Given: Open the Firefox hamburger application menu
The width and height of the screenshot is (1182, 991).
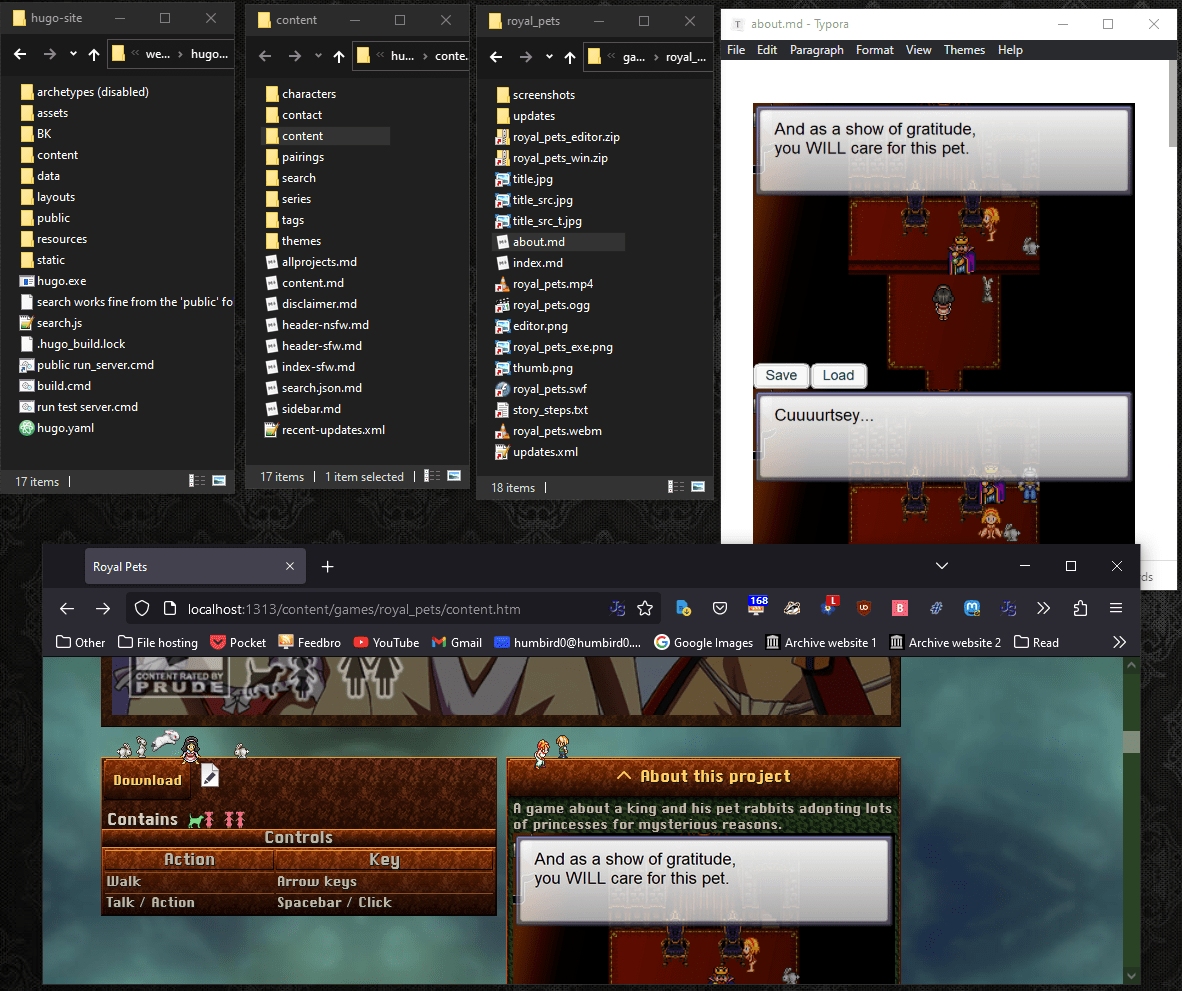Looking at the screenshot, I should click(x=1116, y=608).
